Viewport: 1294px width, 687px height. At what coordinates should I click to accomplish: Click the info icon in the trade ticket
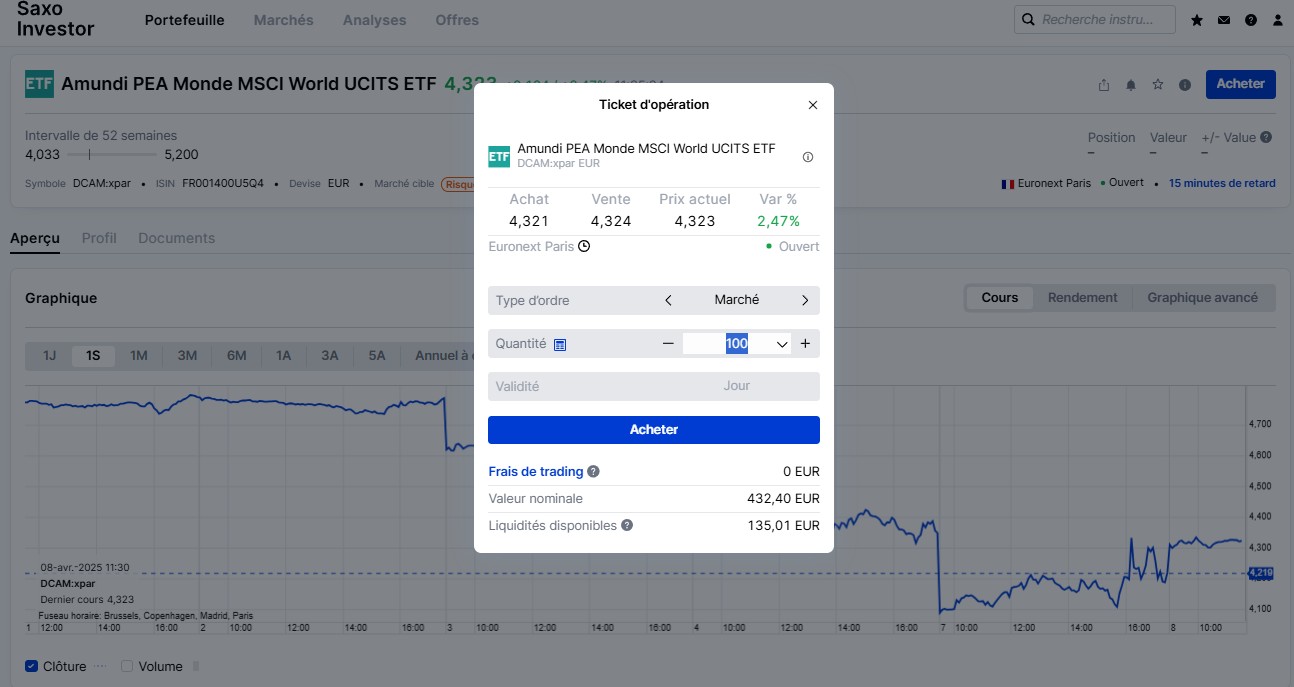pyautogui.click(x=808, y=157)
